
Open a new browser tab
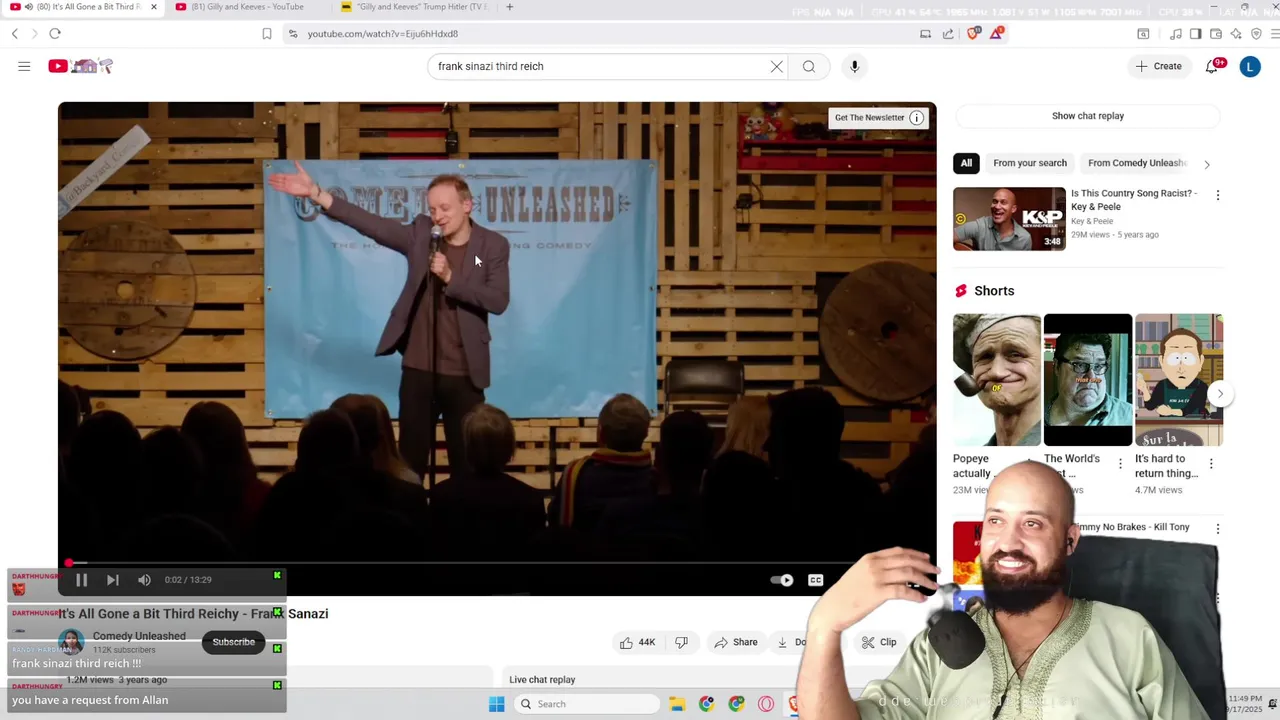(509, 7)
